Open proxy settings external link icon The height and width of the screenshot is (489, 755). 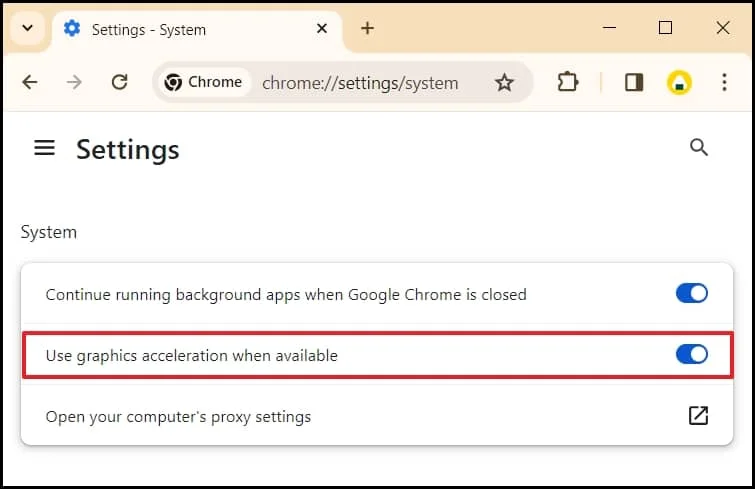point(698,416)
